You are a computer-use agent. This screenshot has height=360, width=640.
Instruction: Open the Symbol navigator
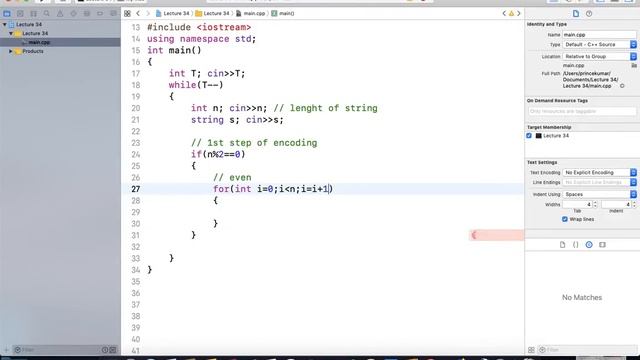click(33, 13)
